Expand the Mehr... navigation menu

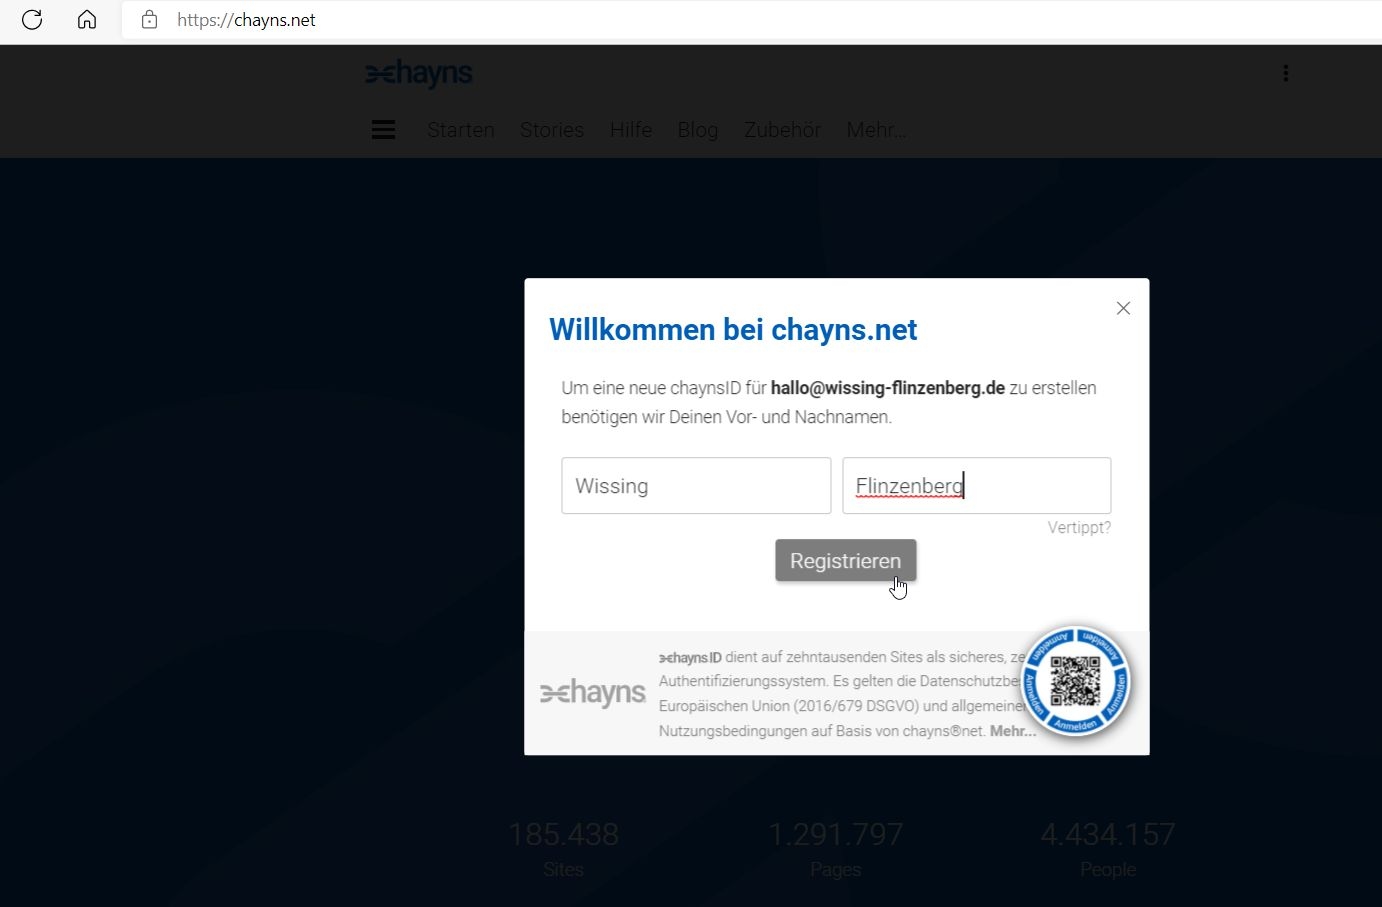[876, 130]
